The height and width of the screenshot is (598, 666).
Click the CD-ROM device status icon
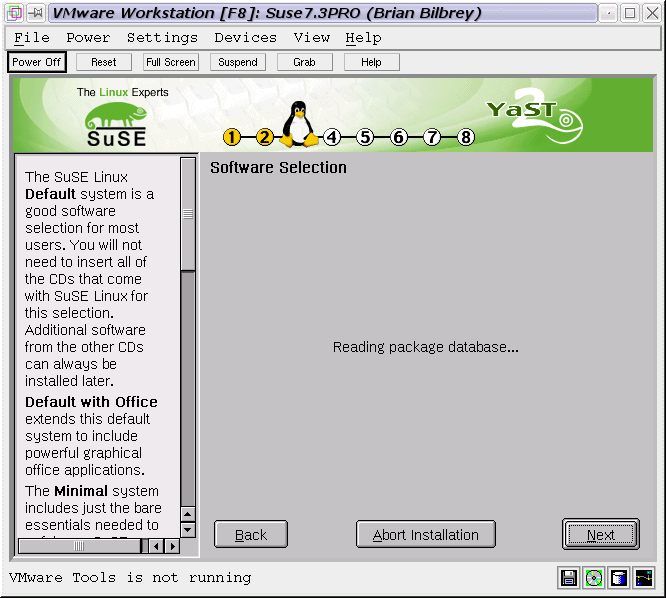[594, 578]
